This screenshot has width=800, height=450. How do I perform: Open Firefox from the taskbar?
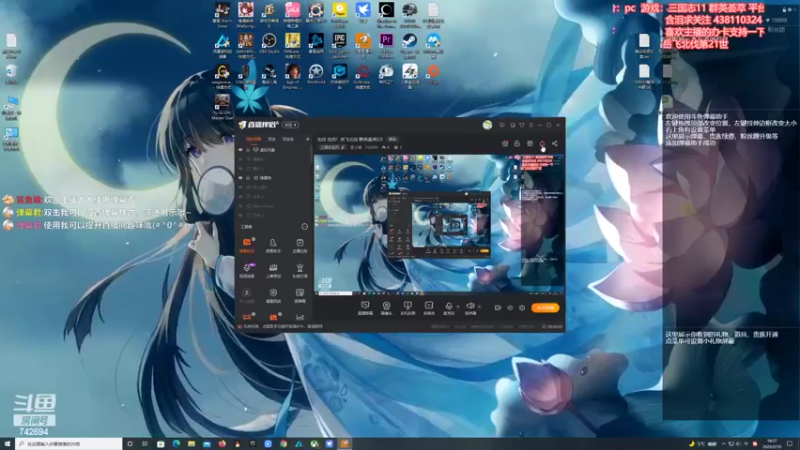click(x=222, y=444)
